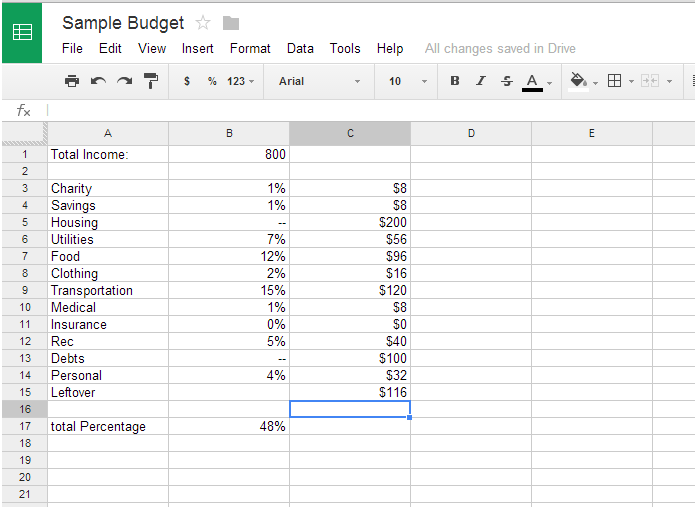
Task: Open the fill color bucket
Action: [578, 82]
